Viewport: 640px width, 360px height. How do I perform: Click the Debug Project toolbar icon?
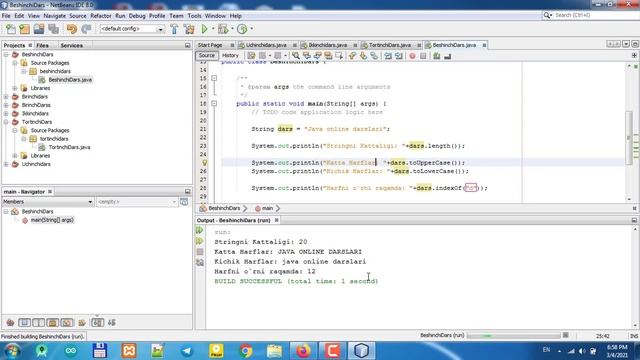(x=223, y=29)
